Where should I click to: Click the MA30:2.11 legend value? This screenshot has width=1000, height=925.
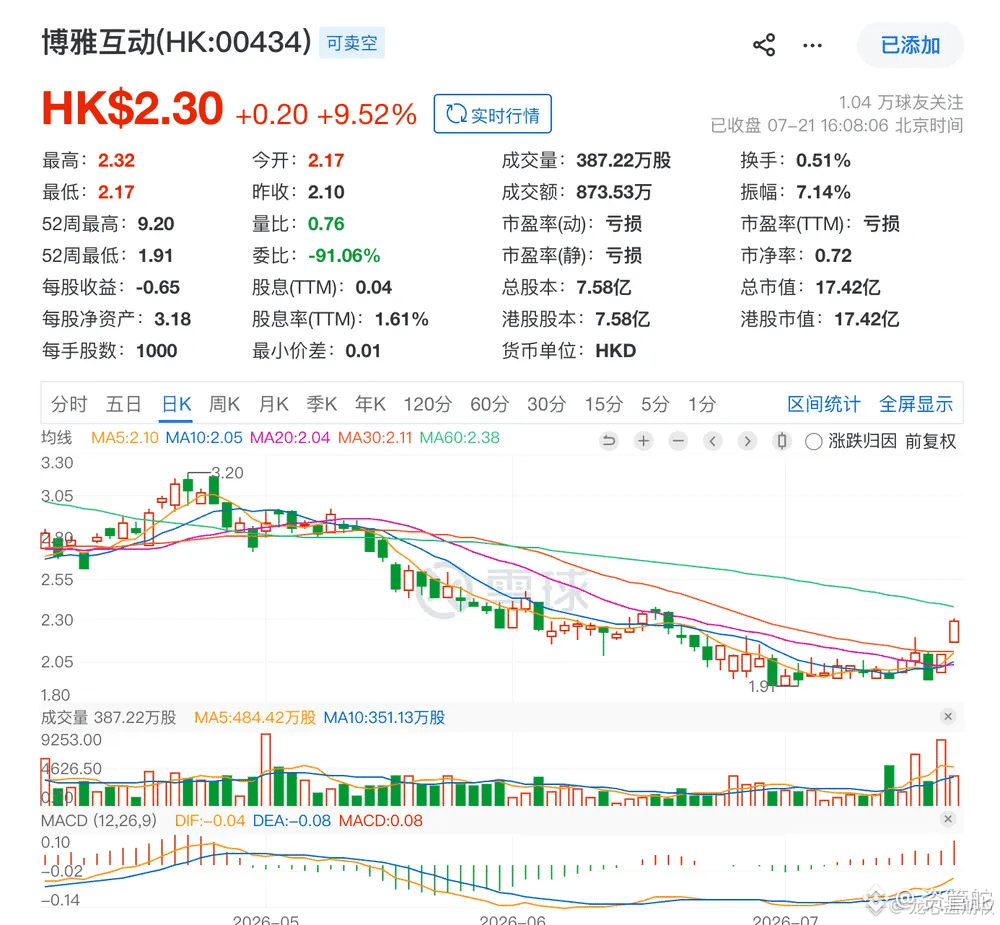[375, 438]
